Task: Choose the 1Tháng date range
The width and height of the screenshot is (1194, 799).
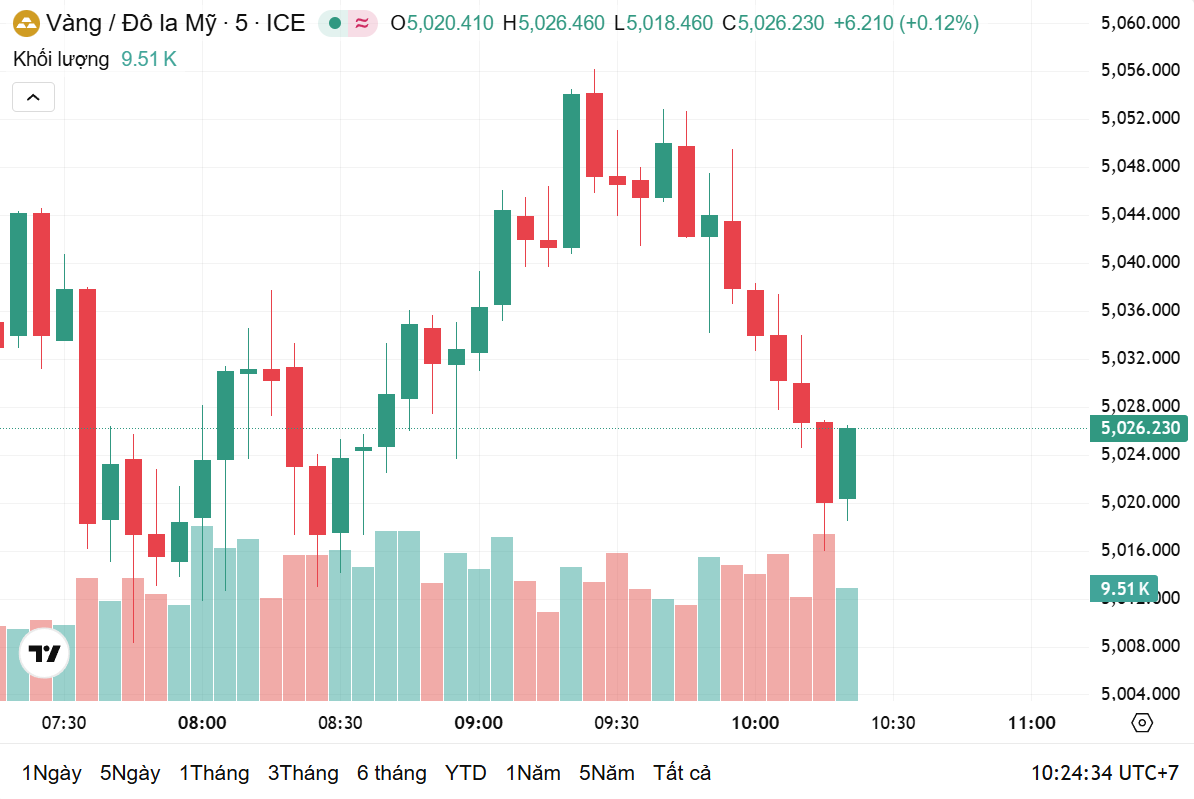Action: tap(214, 773)
